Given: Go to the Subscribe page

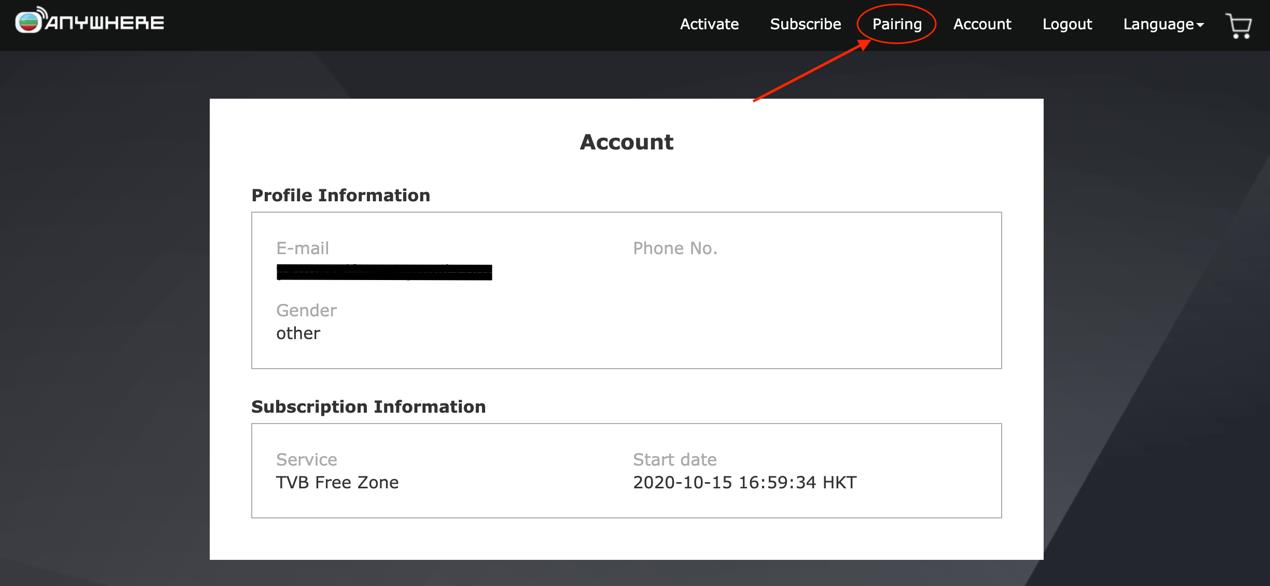Looking at the screenshot, I should (x=805, y=24).
